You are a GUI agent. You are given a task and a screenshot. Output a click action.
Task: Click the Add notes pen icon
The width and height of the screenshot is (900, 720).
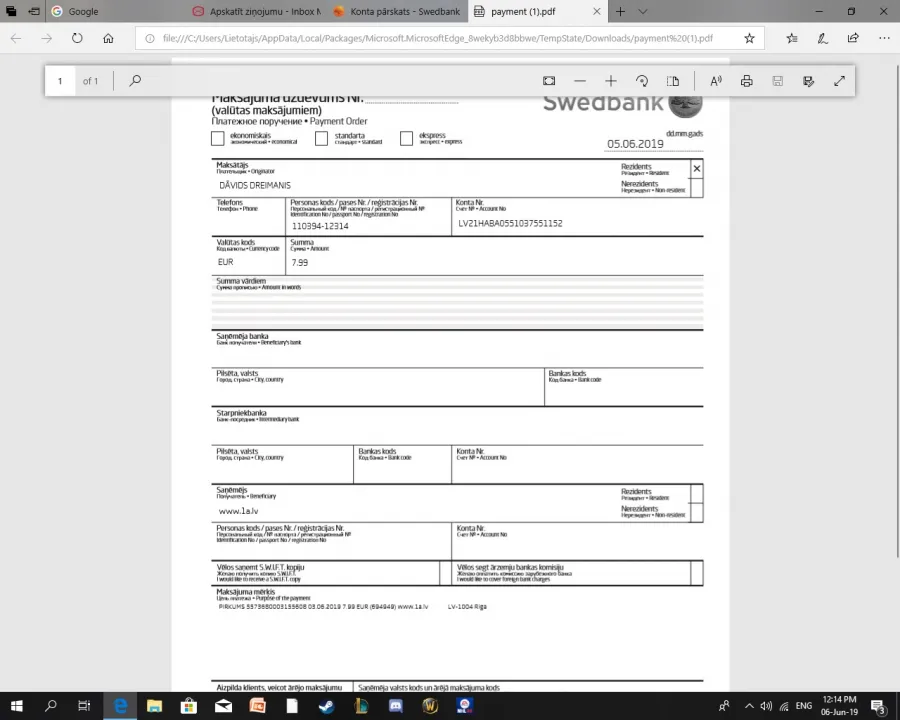823,38
